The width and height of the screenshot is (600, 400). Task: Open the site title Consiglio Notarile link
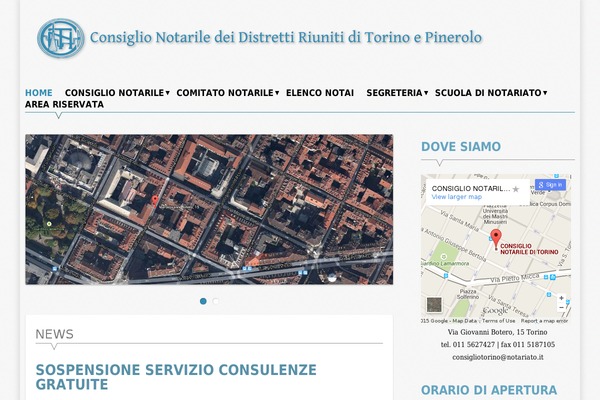click(x=286, y=38)
